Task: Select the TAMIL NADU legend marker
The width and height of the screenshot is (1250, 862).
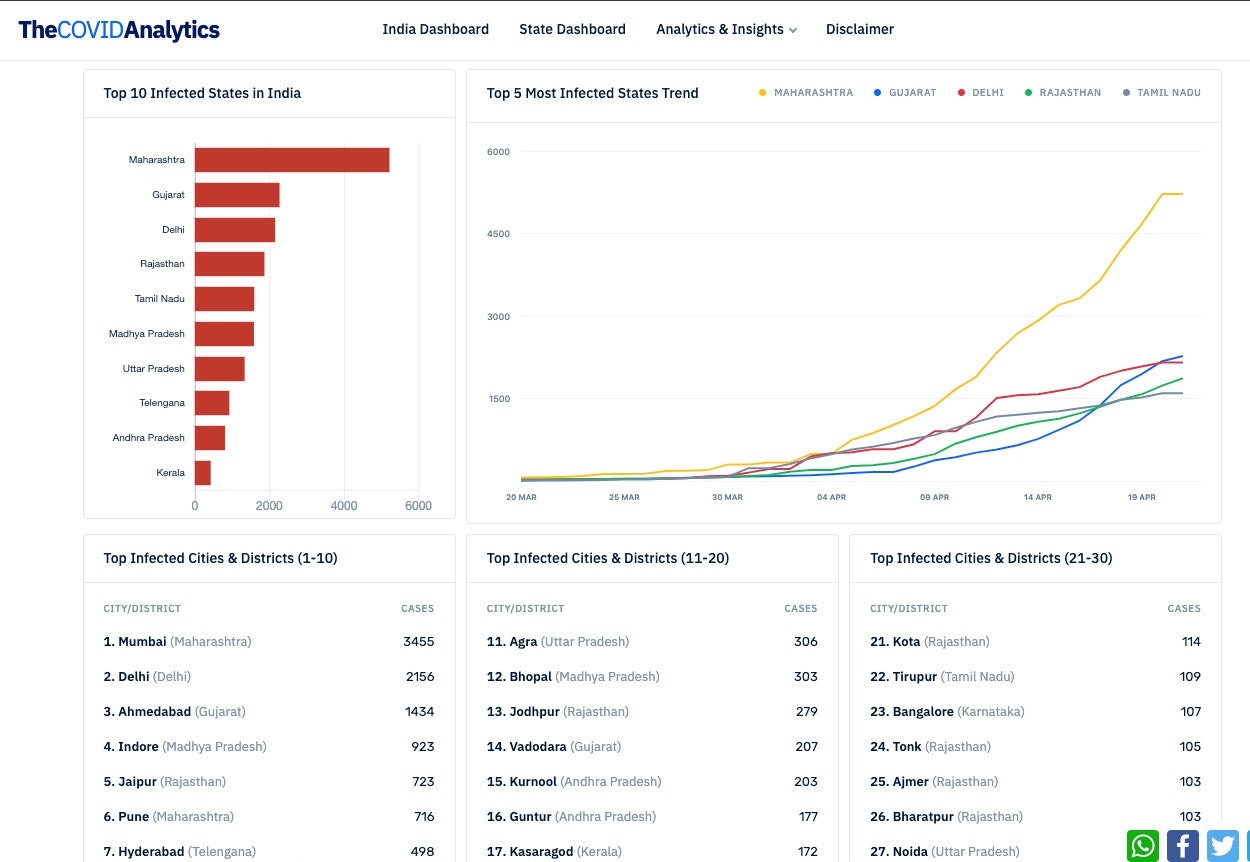Action: [x=1126, y=92]
